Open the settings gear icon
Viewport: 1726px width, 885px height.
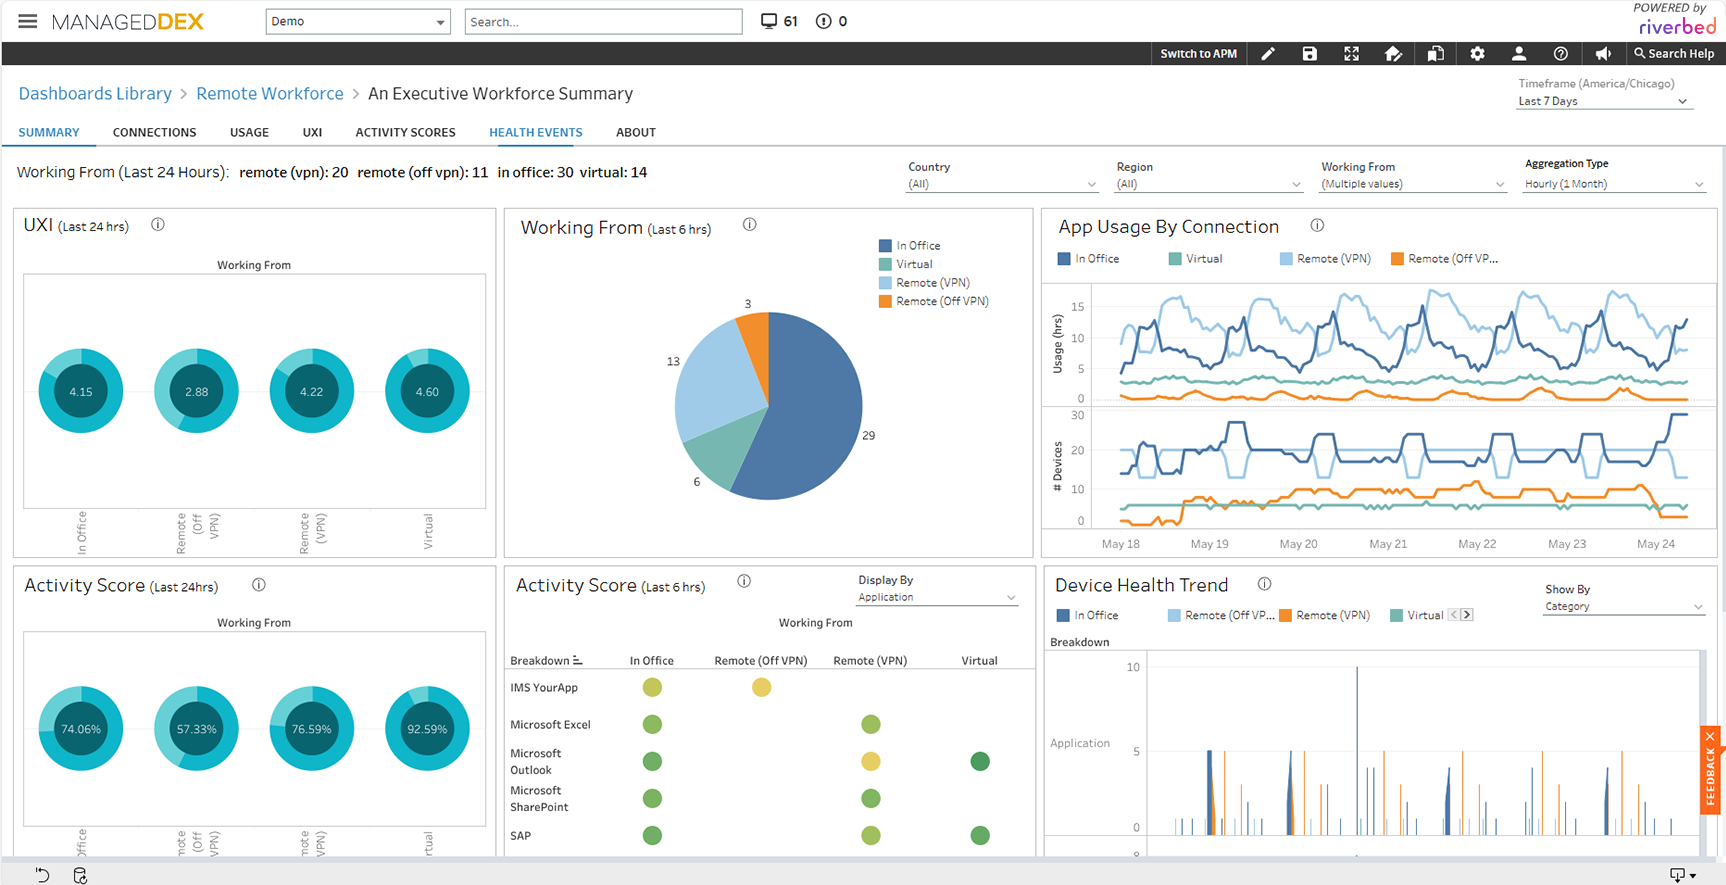1477,54
